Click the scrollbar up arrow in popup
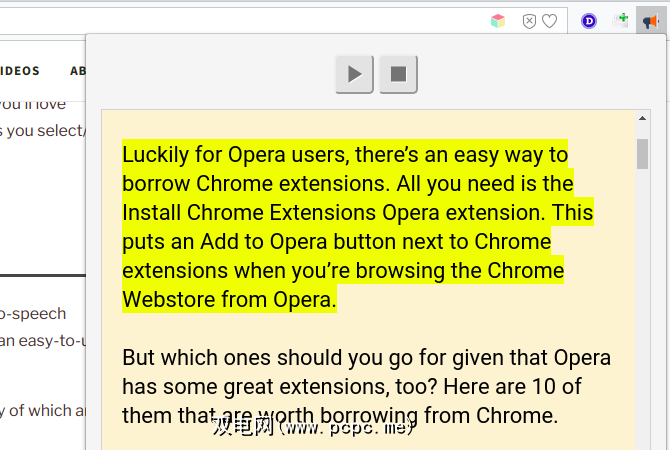 pos(643,120)
